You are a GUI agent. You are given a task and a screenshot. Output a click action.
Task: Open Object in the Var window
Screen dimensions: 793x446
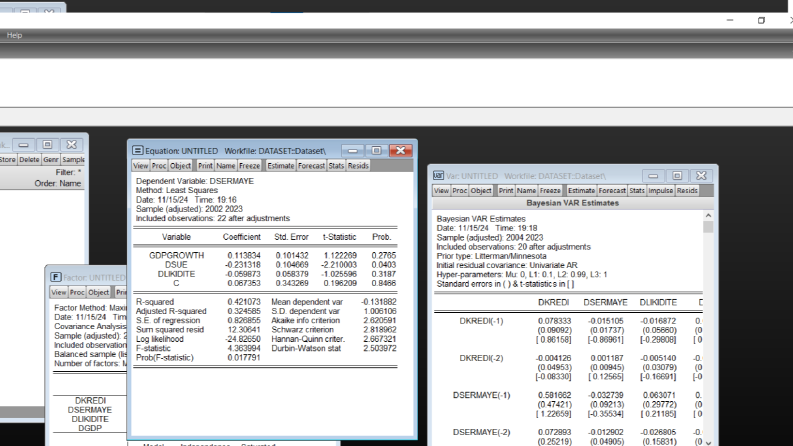480,191
